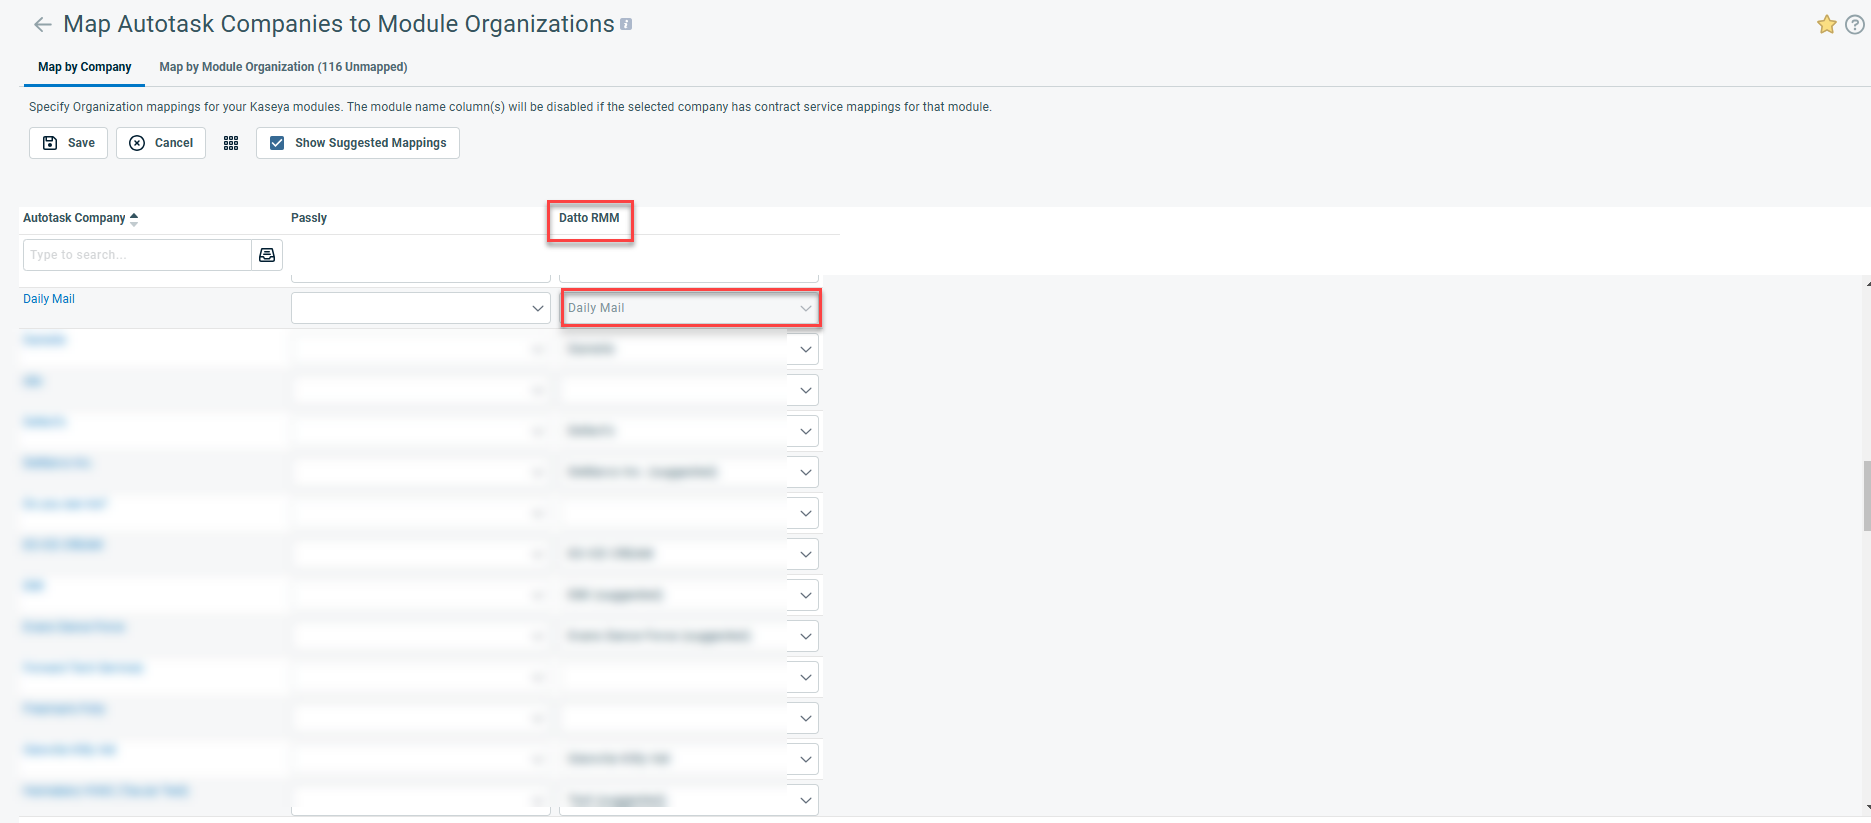This screenshot has height=823, width=1871.
Task: Toggle Show Suggested Mappings checkbox
Action: 278,143
